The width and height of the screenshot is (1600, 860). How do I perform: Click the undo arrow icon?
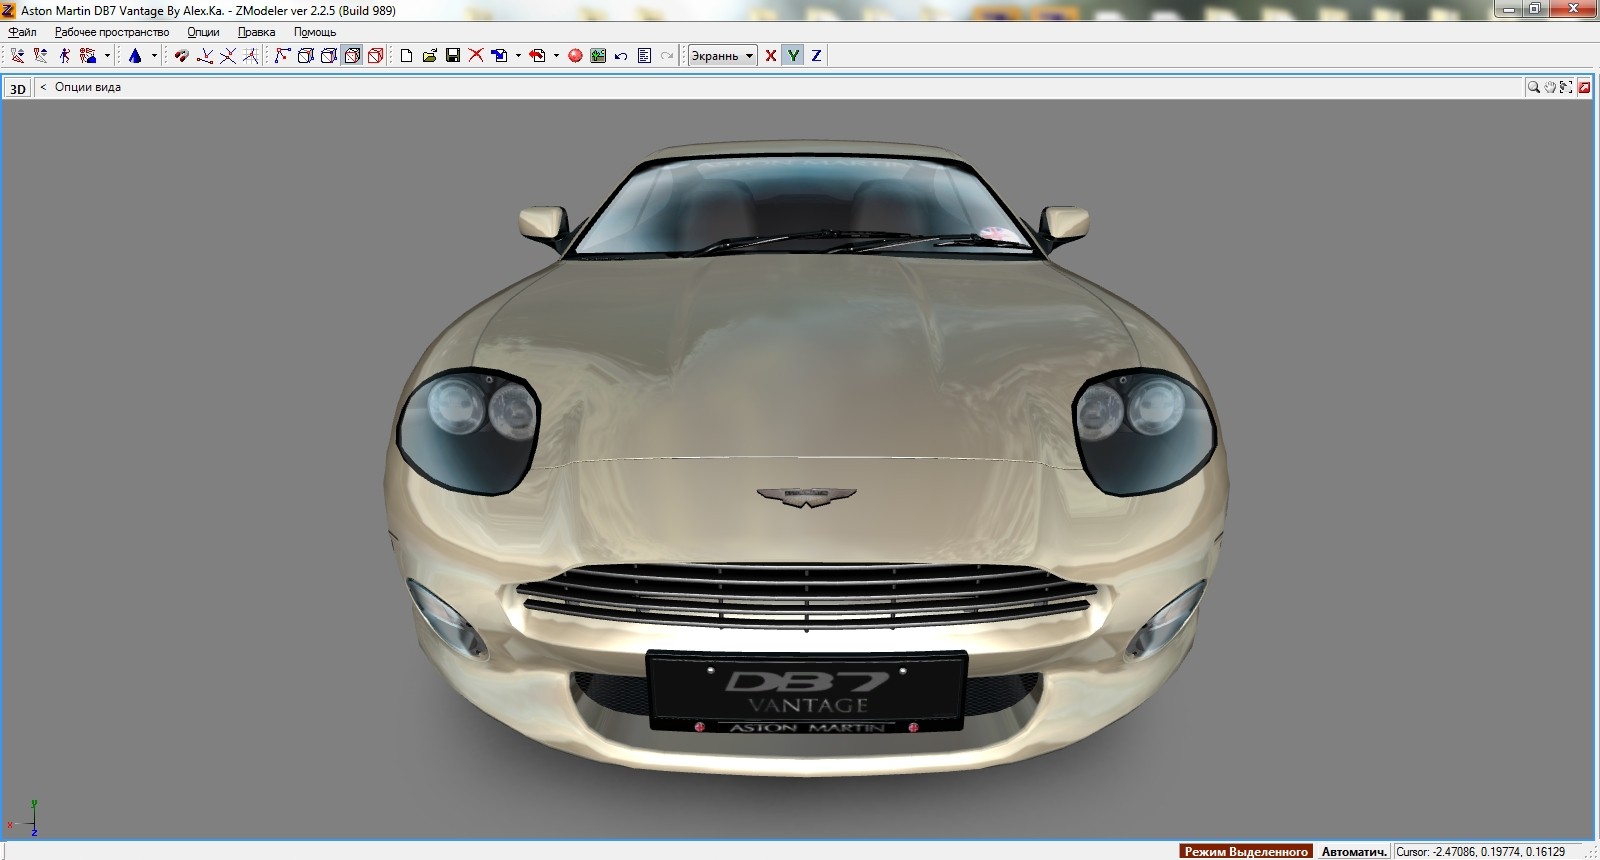(621, 56)
